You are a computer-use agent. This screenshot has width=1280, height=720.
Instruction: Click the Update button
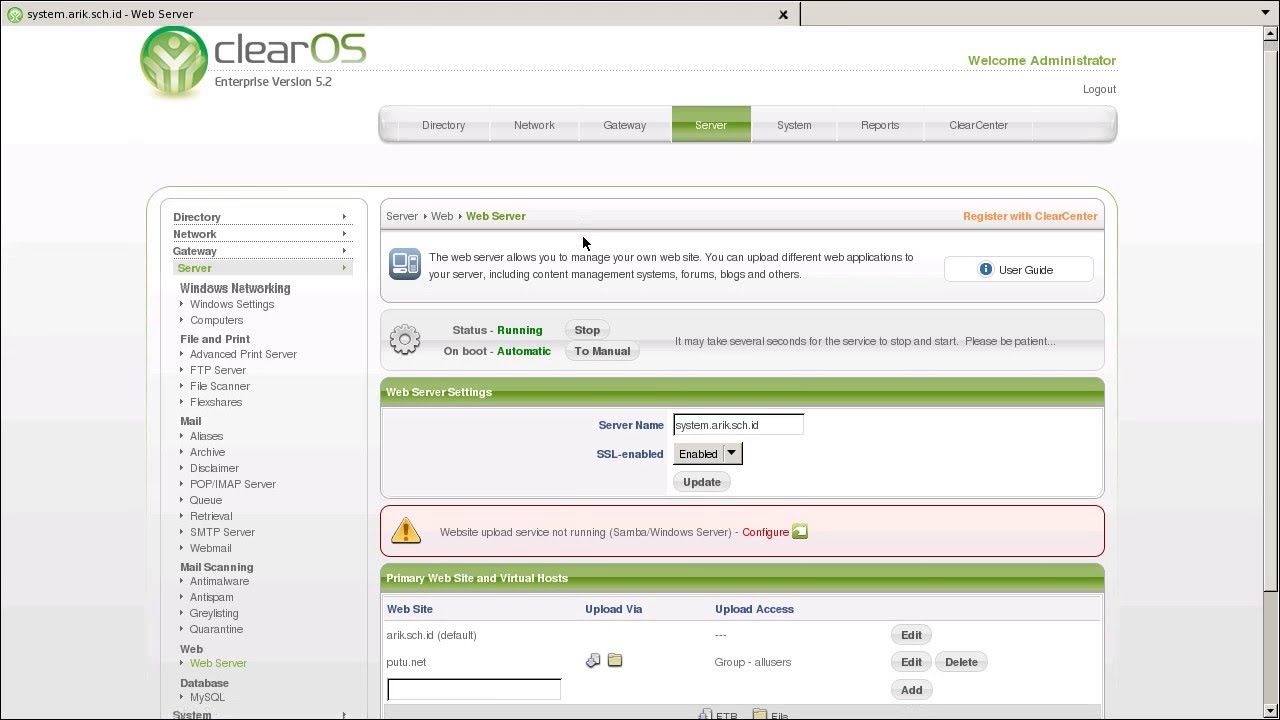tap(702, 482)
